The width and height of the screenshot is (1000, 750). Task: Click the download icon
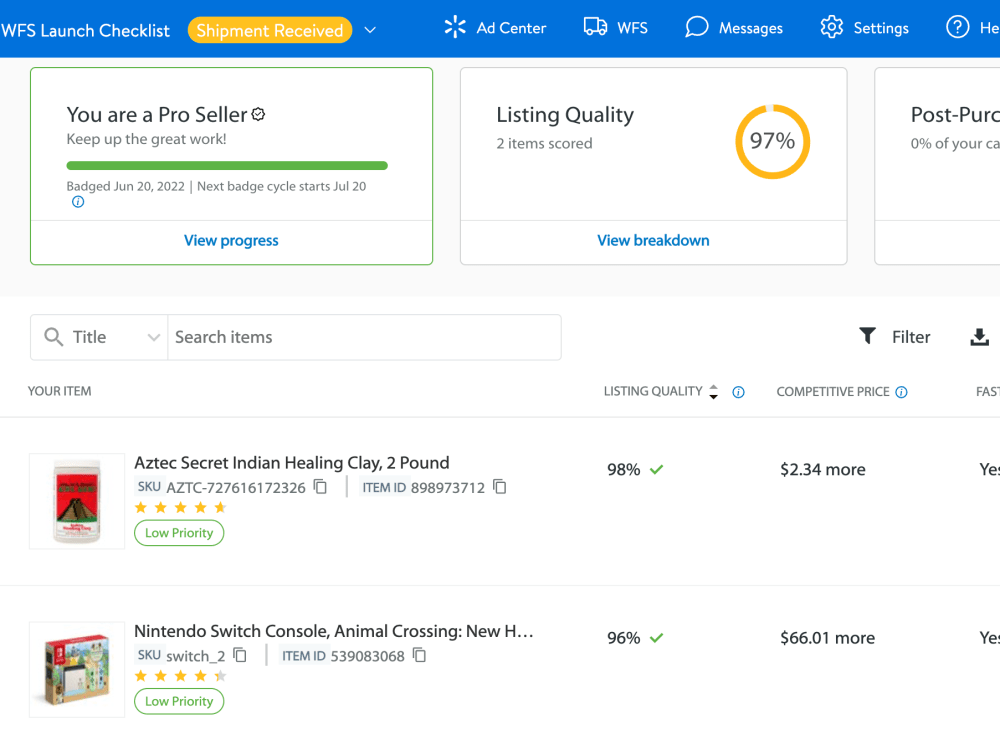click(979, 337)
